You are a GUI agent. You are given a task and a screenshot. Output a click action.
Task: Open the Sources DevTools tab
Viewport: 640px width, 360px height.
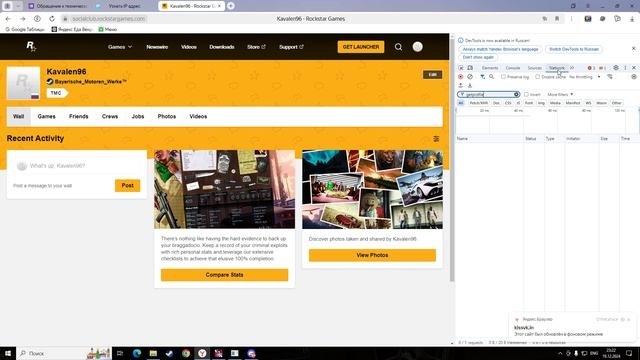(534, 68)
